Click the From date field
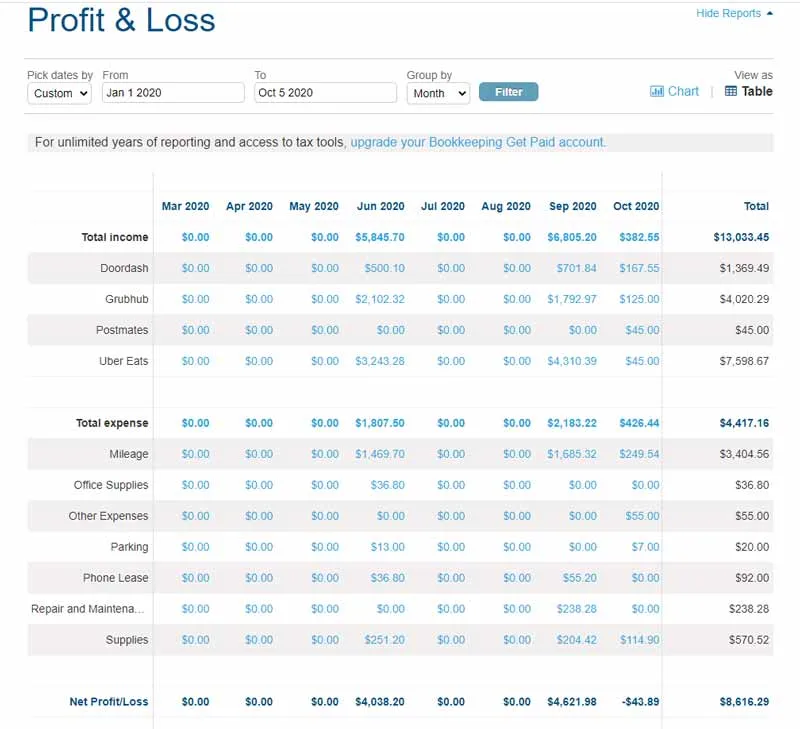 click(x=173, y=93)
